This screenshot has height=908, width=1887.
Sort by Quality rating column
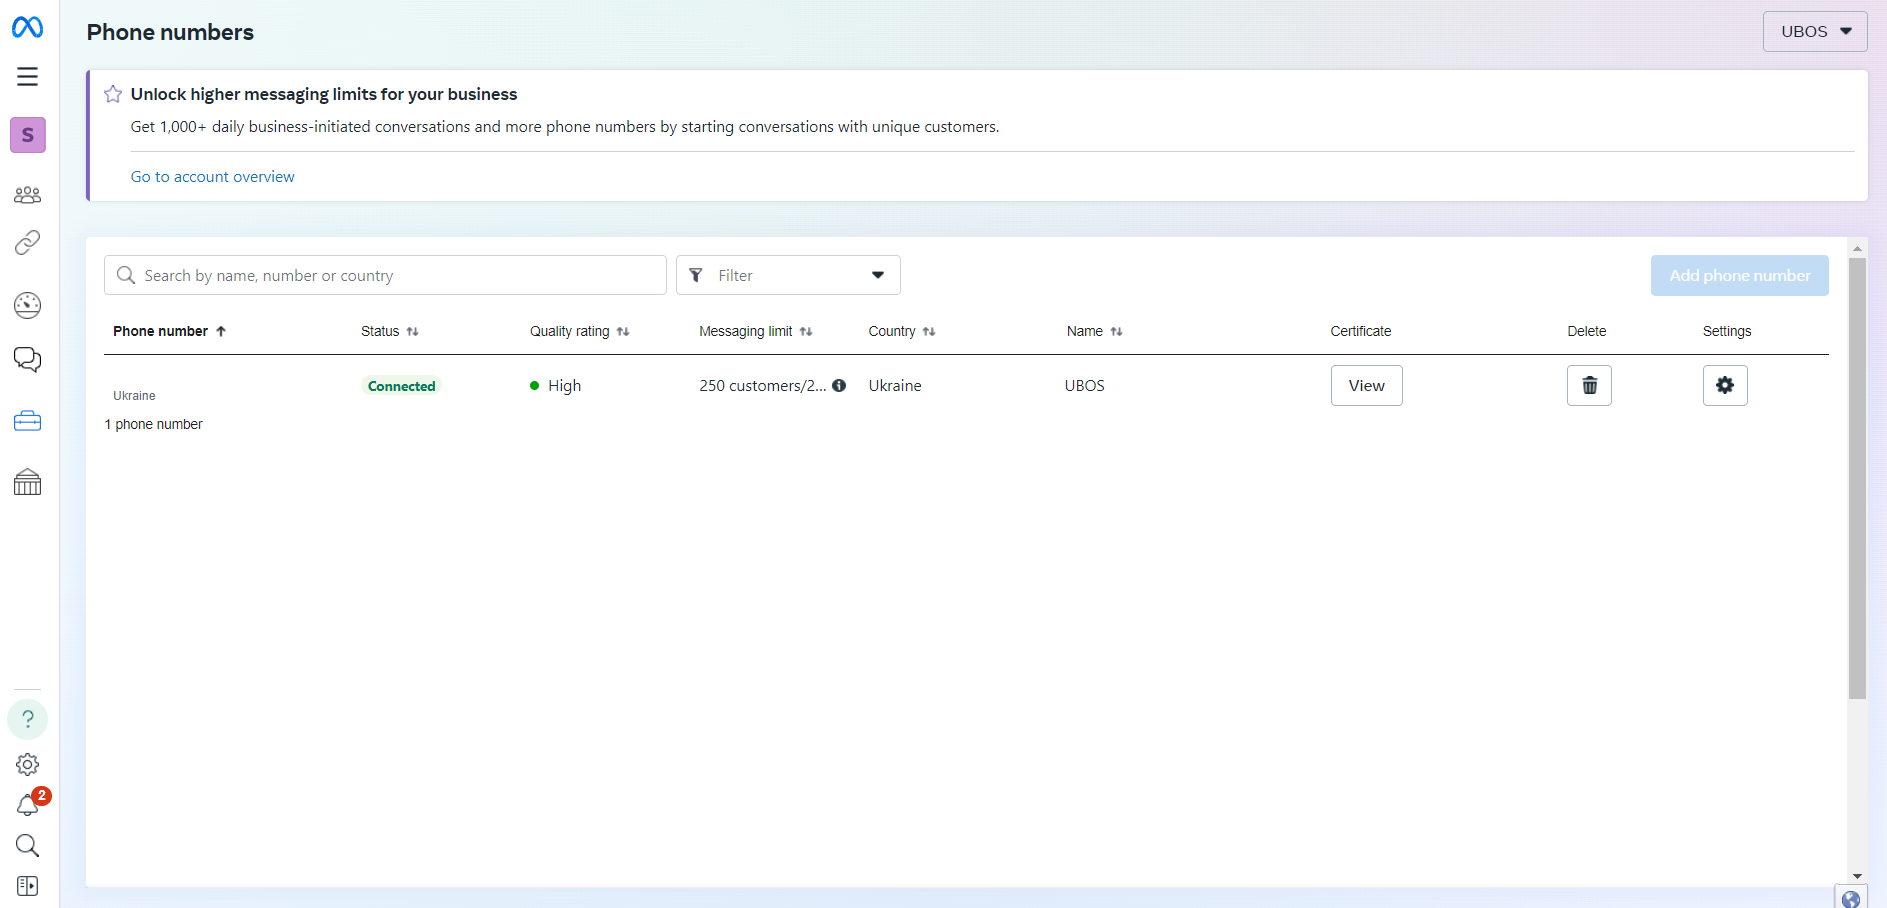coord(580,331)
